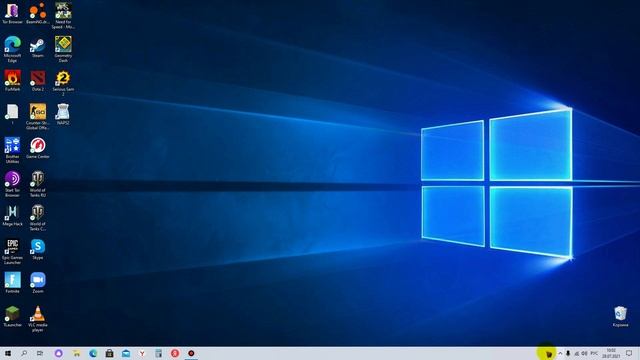Select the Epic Games Launcher icon
Image resolution: width=640 pixels, height=360 pixels.
pyautogui.click(x=12, y=251)
